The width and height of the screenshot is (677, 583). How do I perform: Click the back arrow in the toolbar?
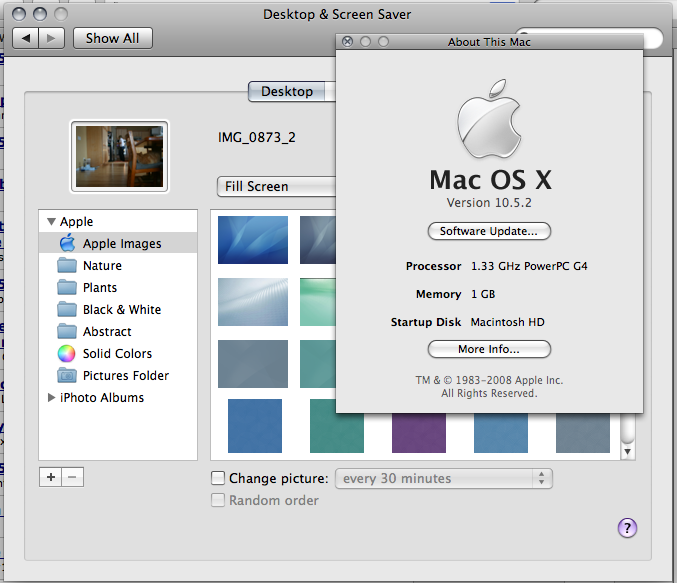pos(26,38)
